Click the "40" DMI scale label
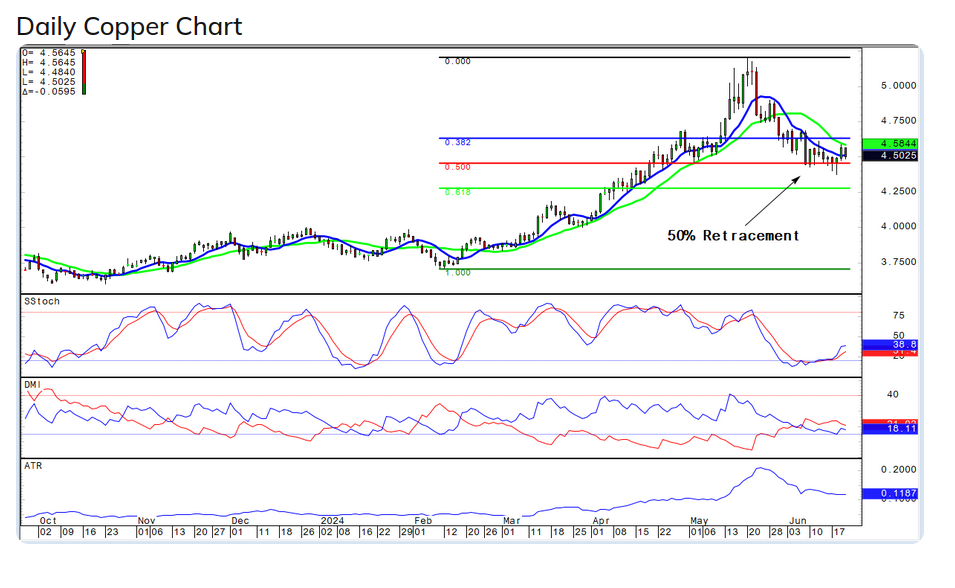This screenshot has height=588, width=955. 892,395
